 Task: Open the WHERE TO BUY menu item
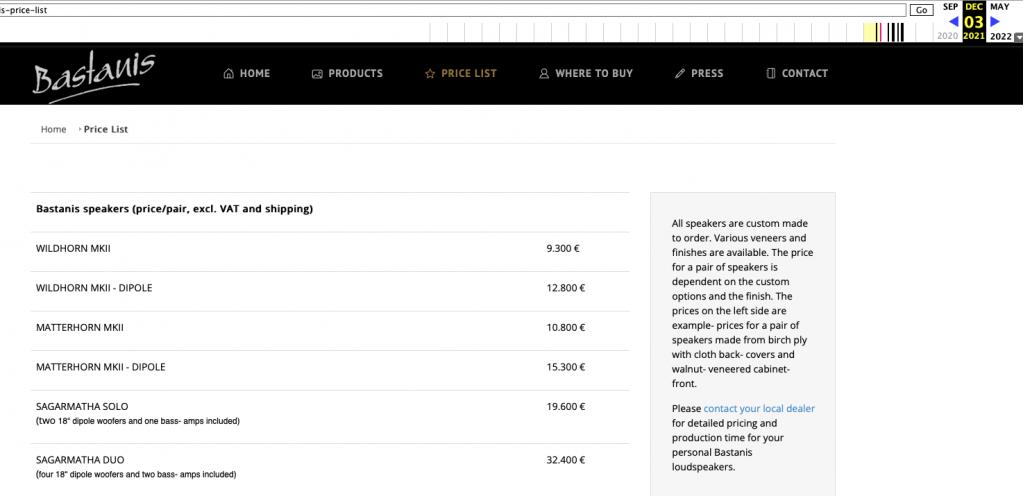(593, 73)
